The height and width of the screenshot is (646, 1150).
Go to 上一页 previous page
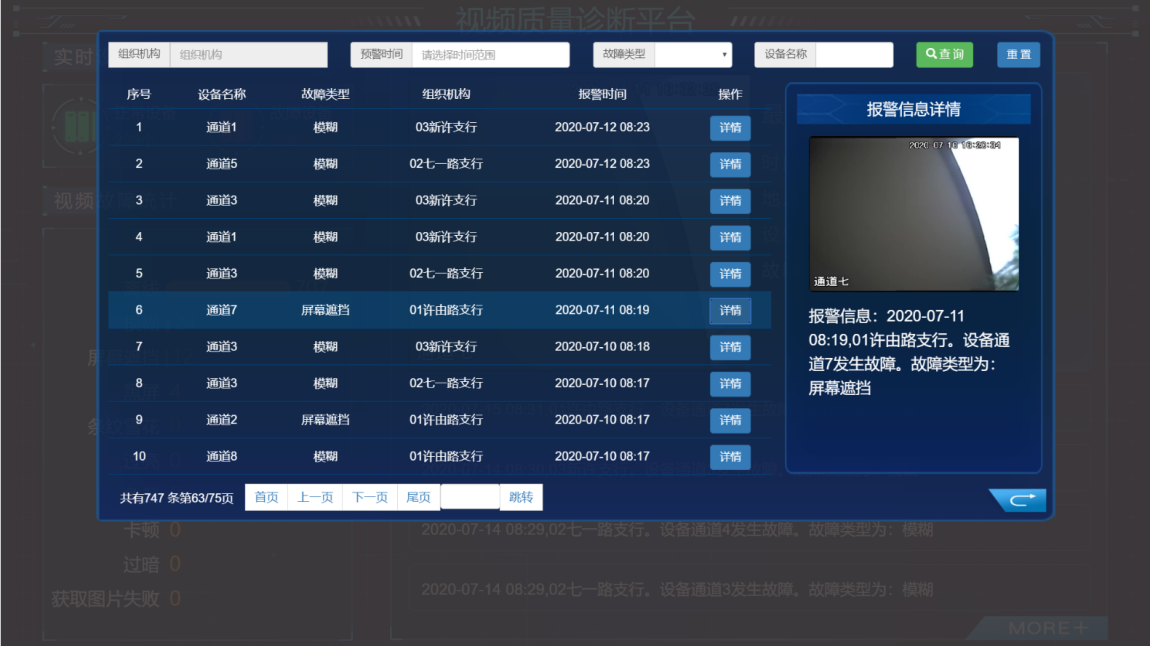coord(315,497)
